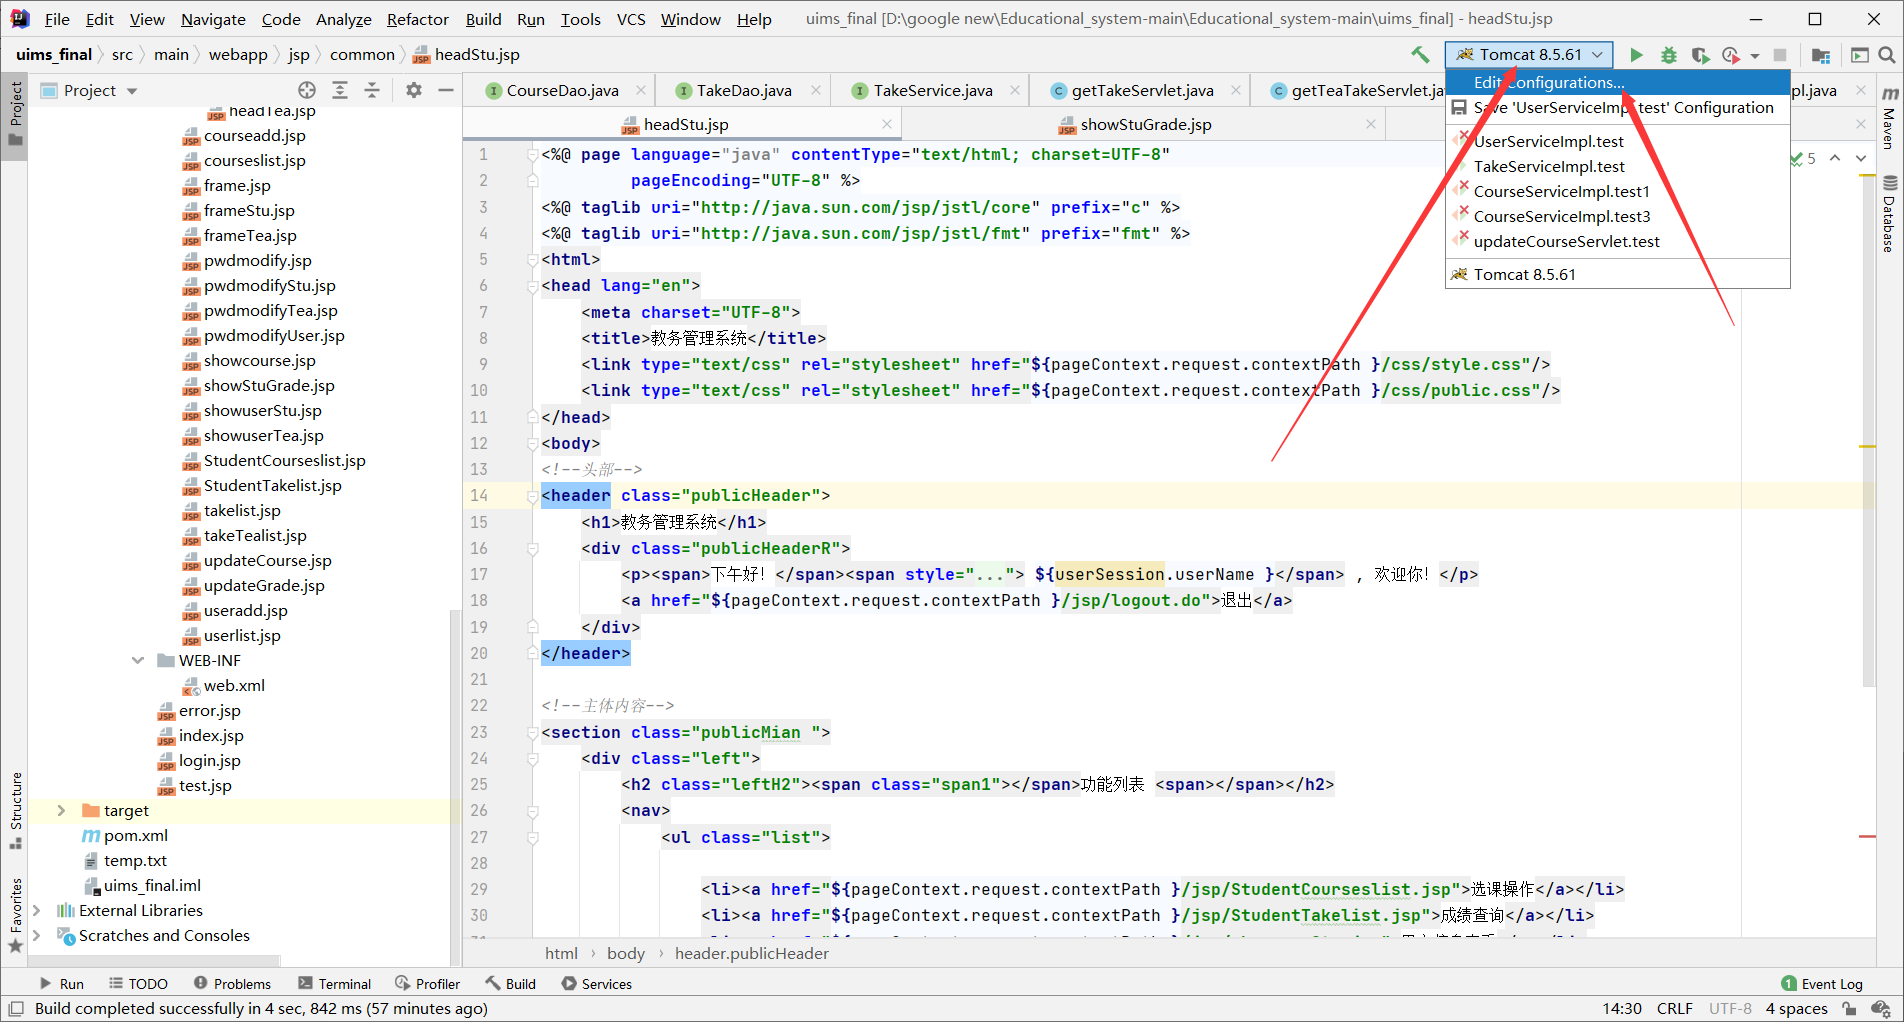Open the Services tool window
The width and height of the screenshot is (1904, 1022).
tap(597, 983)
